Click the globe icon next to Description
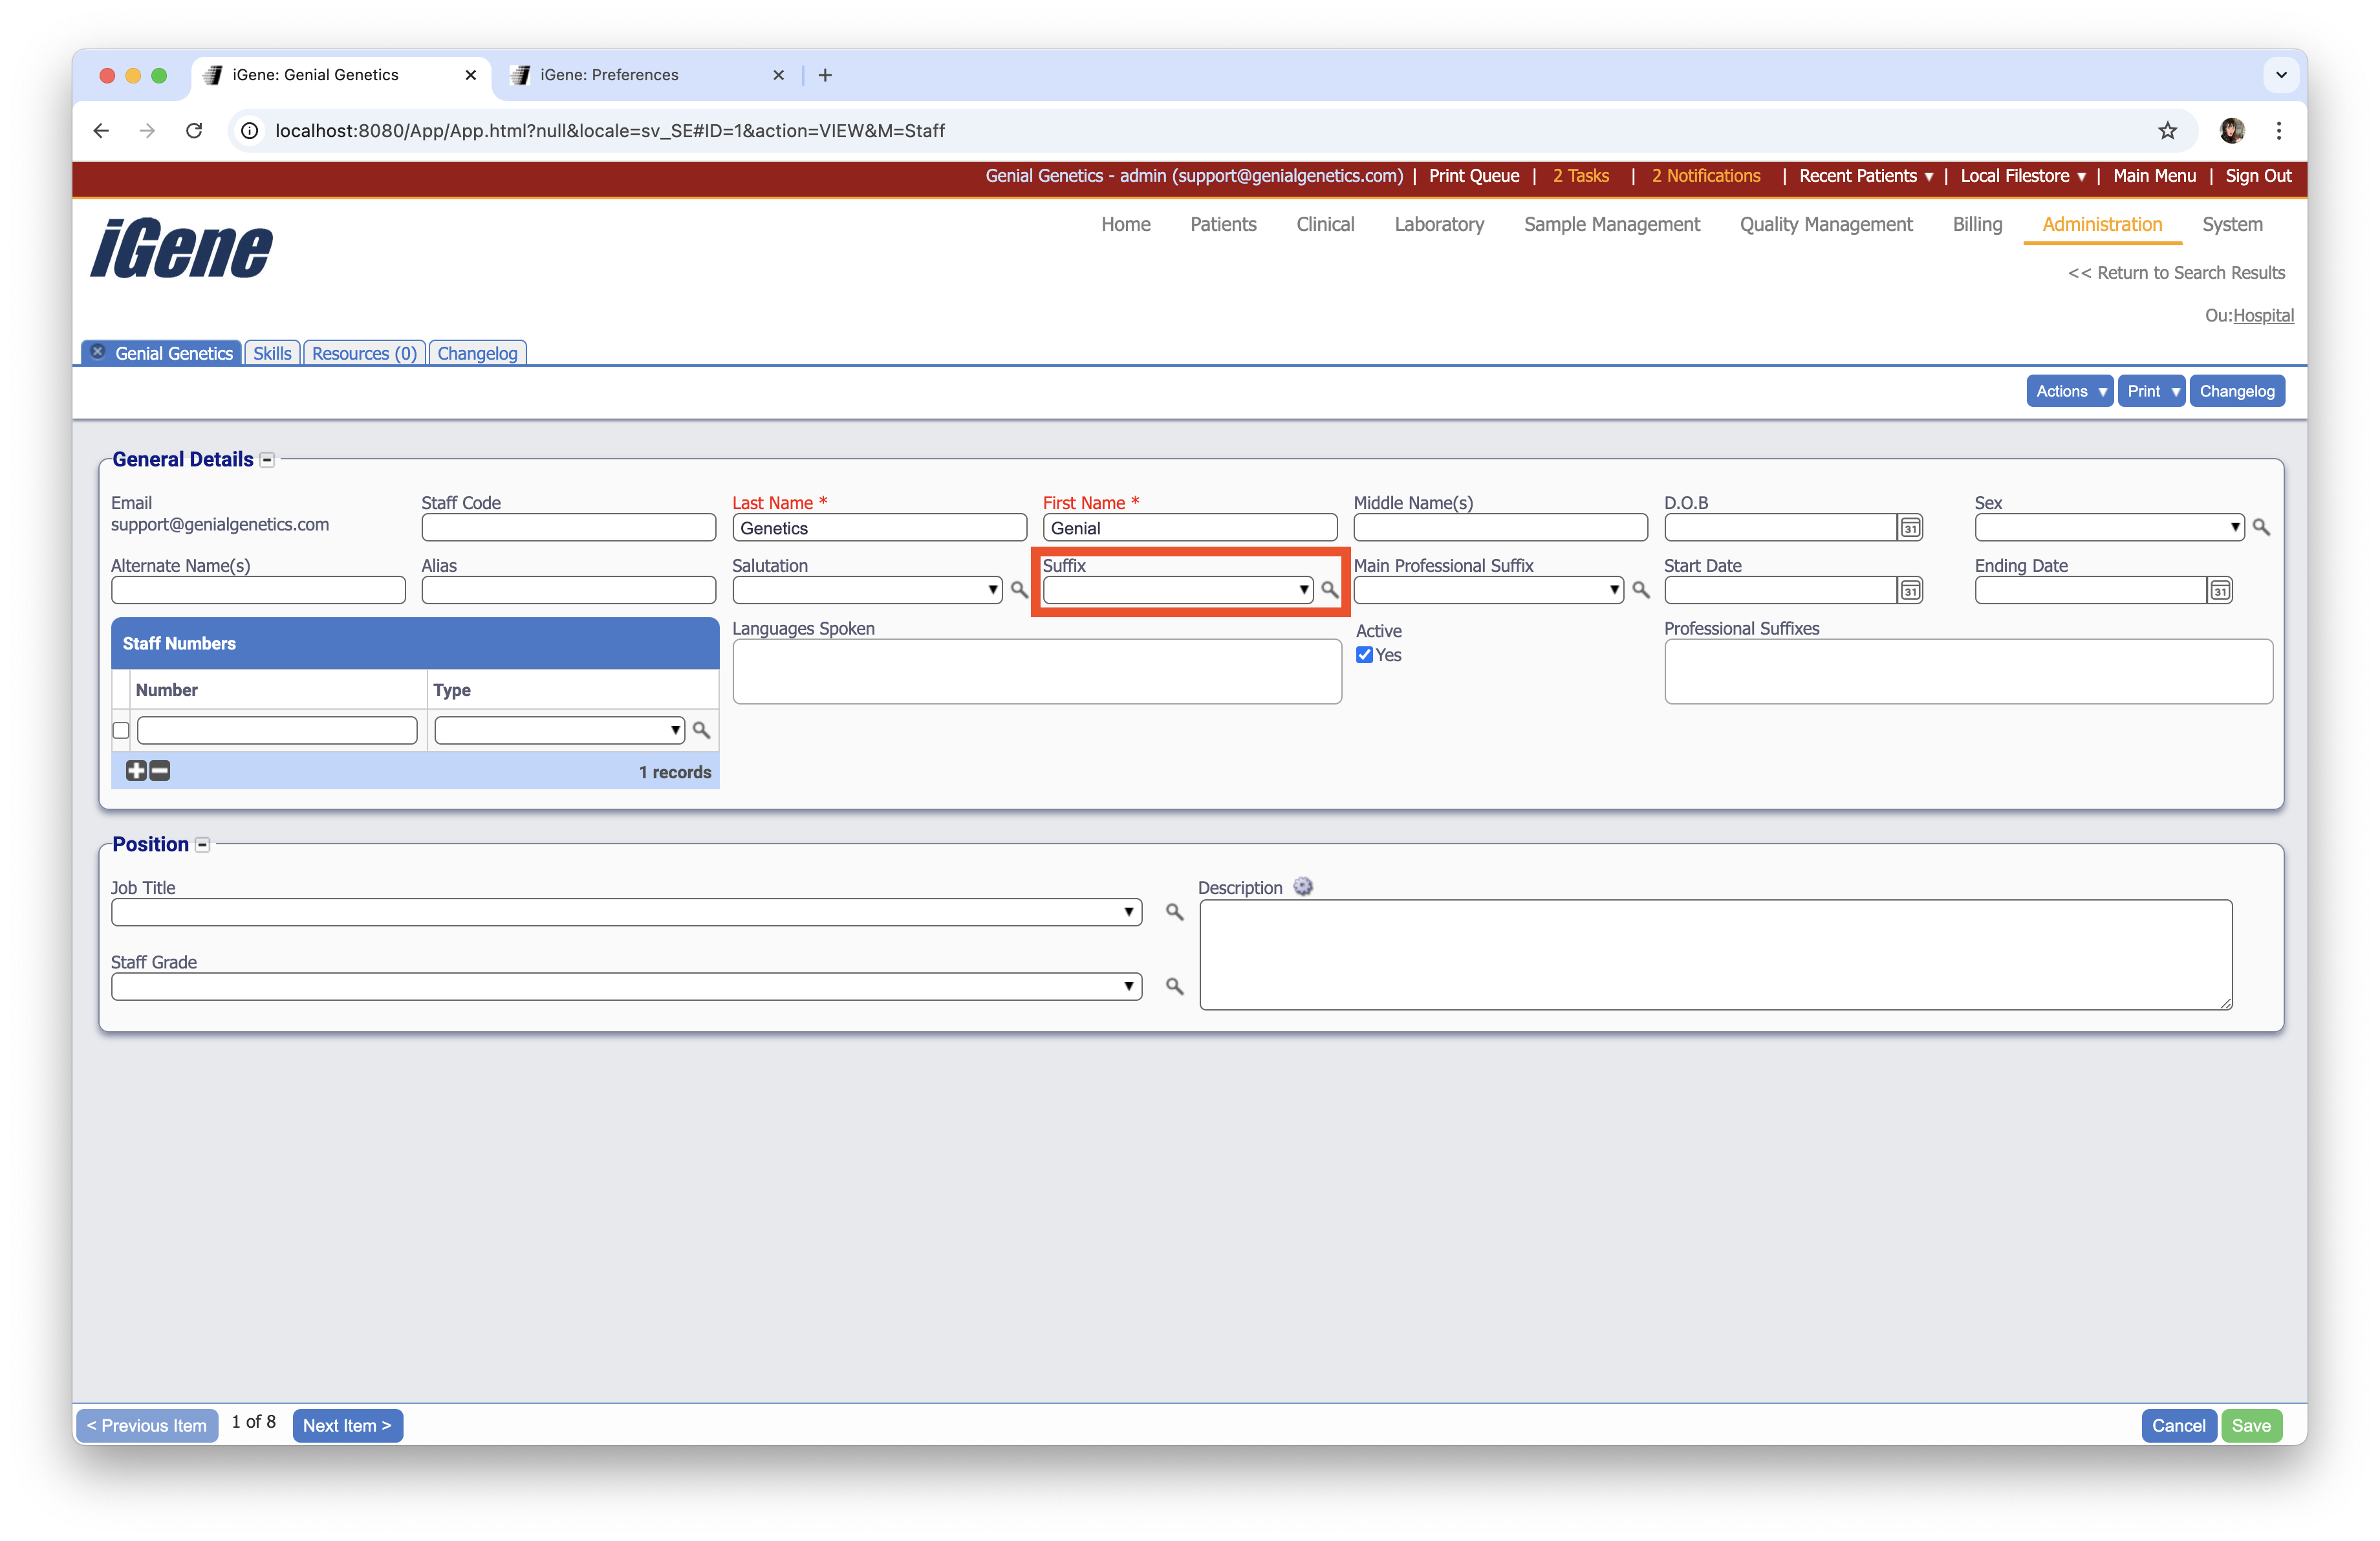This screenshot has height=1541, width=2380. pos(1302,886)
